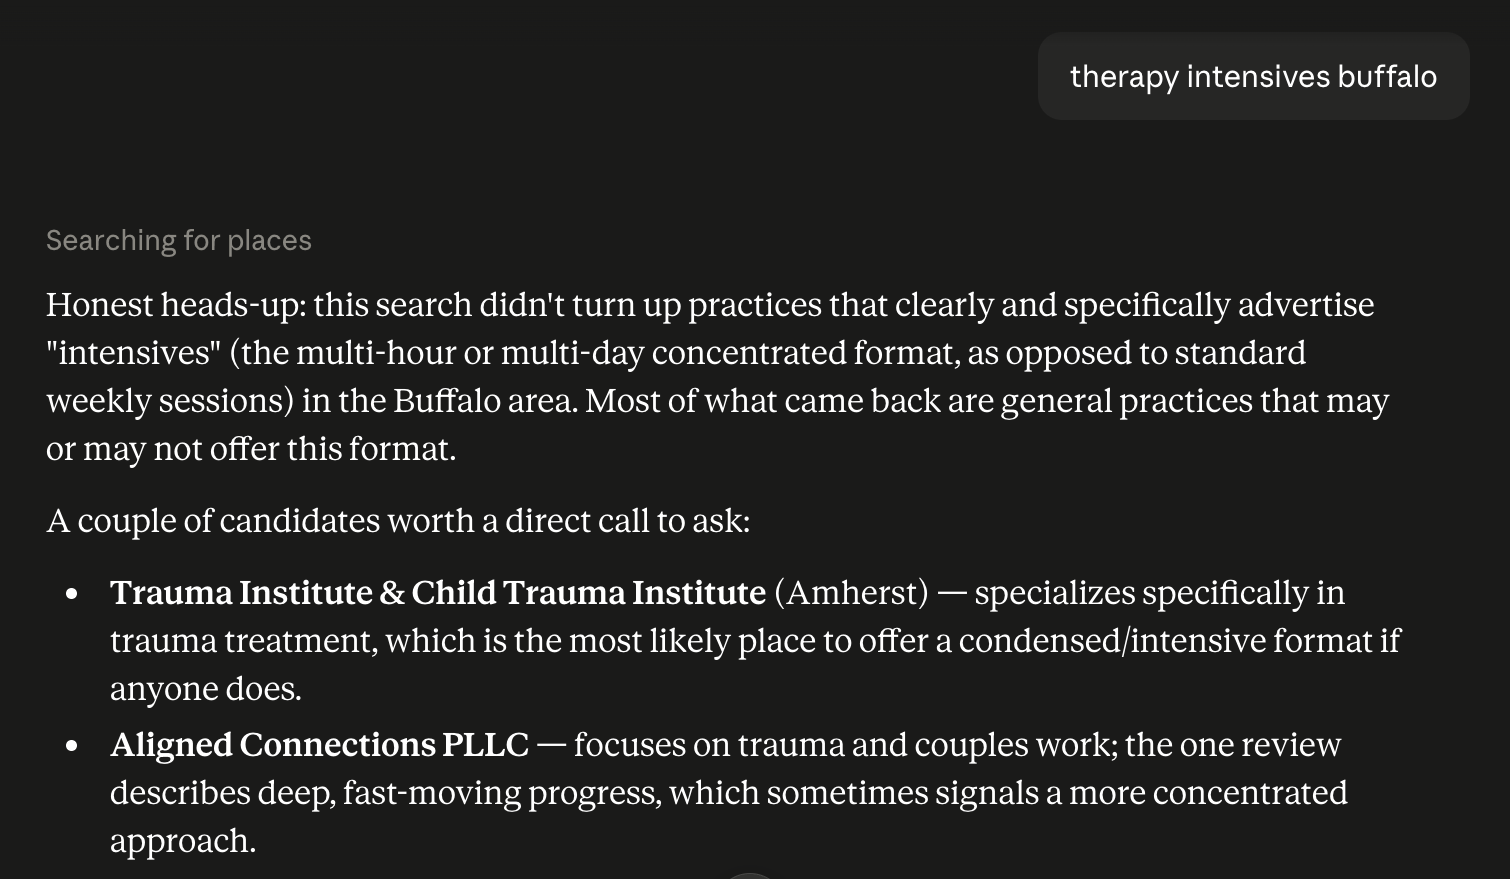Expand the "Searching for places" status
This screenshot has height=879, width=1510.
[179, 240]
